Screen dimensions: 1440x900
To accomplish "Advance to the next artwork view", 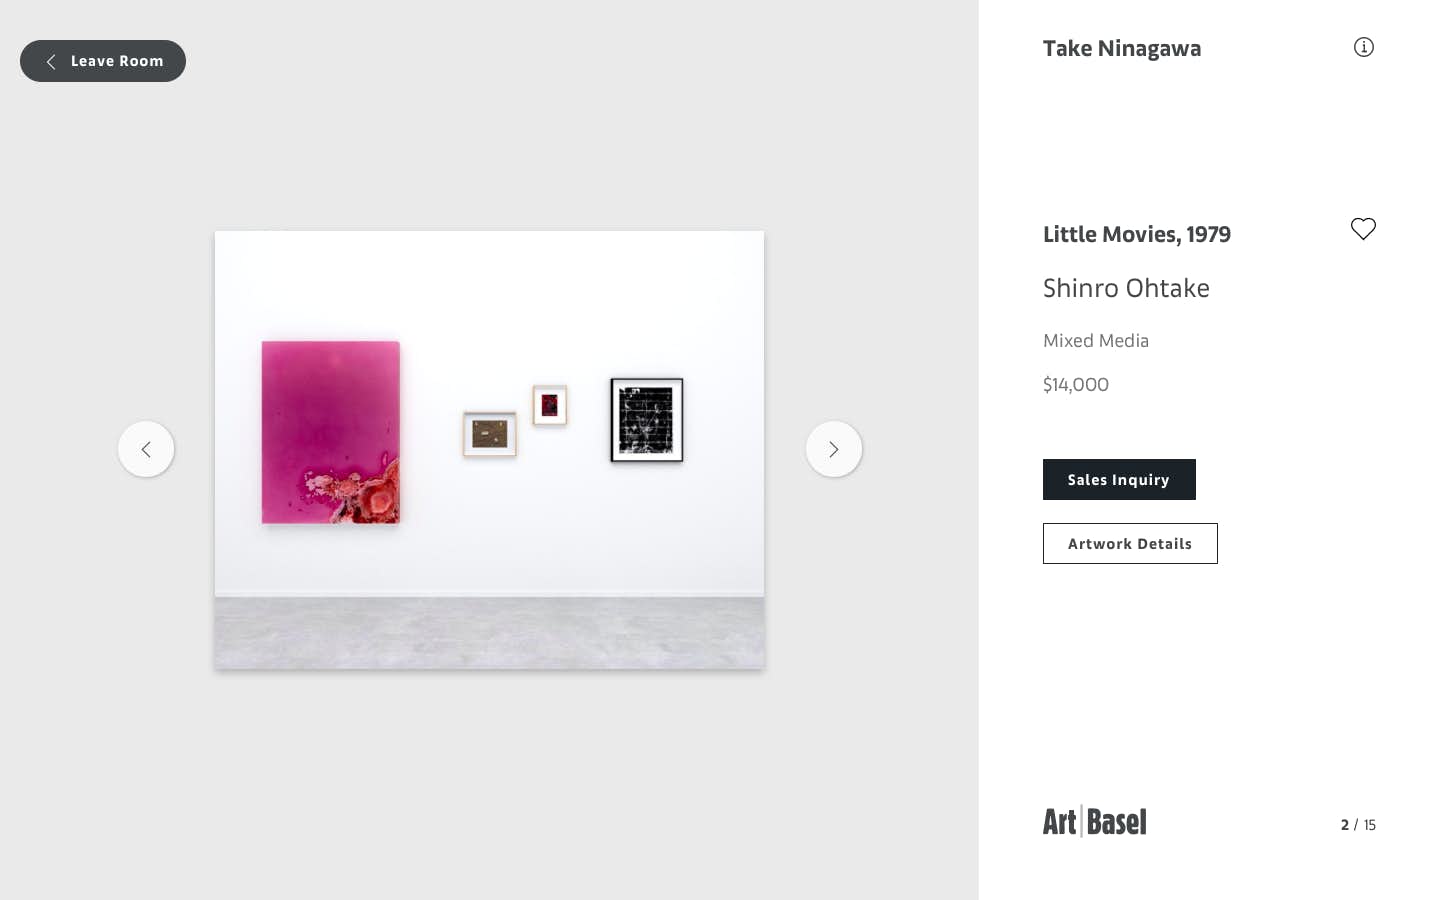I will 834,449.
